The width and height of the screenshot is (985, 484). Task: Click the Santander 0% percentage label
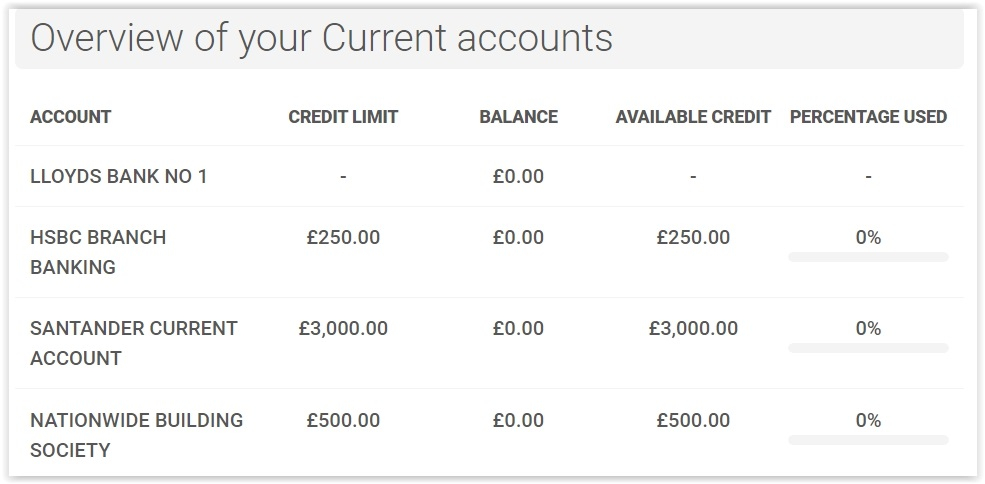(868, 329)
